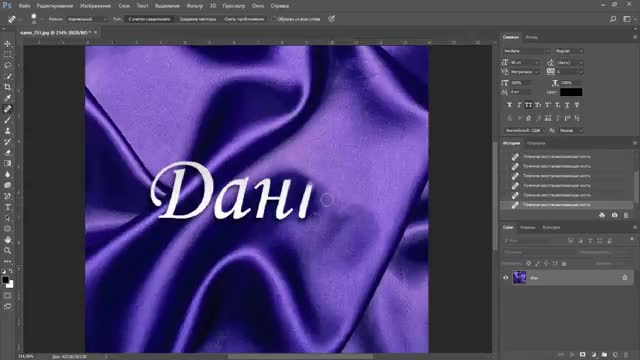Expand the Regular font style dropdown
This screenshot has width=640, height=360.
click(x=569, y=51)
